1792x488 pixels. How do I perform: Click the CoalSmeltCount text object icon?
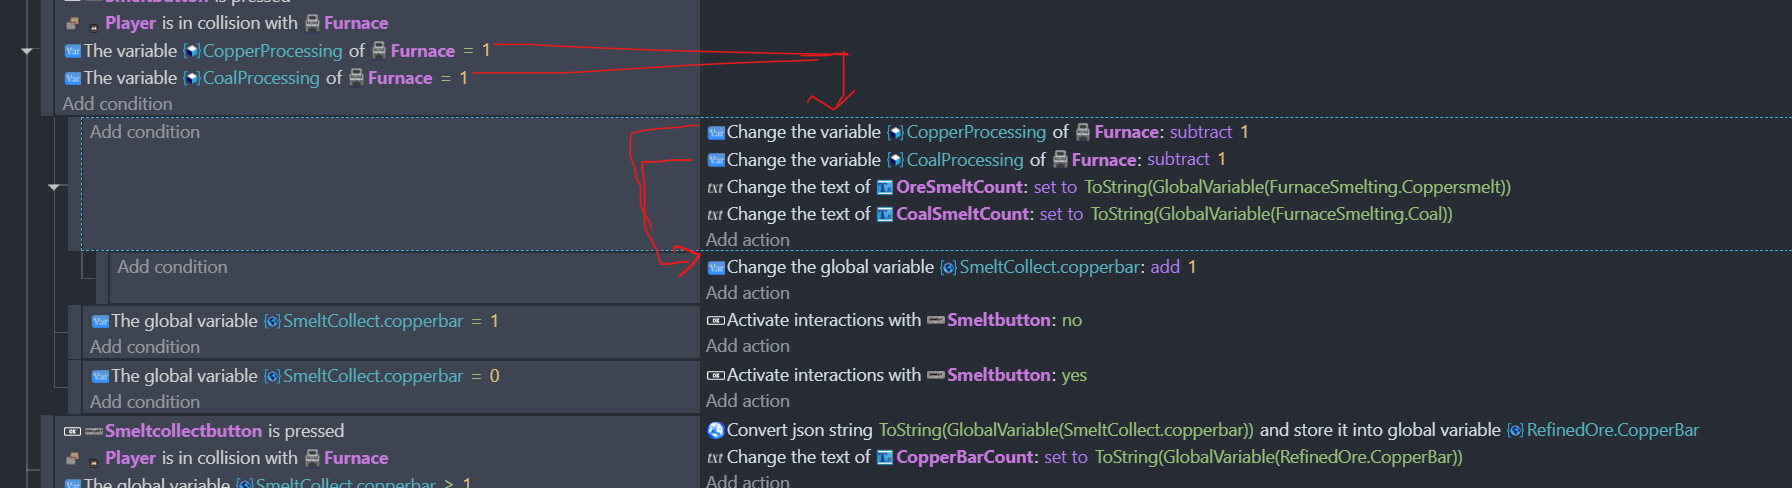[885, 214]
